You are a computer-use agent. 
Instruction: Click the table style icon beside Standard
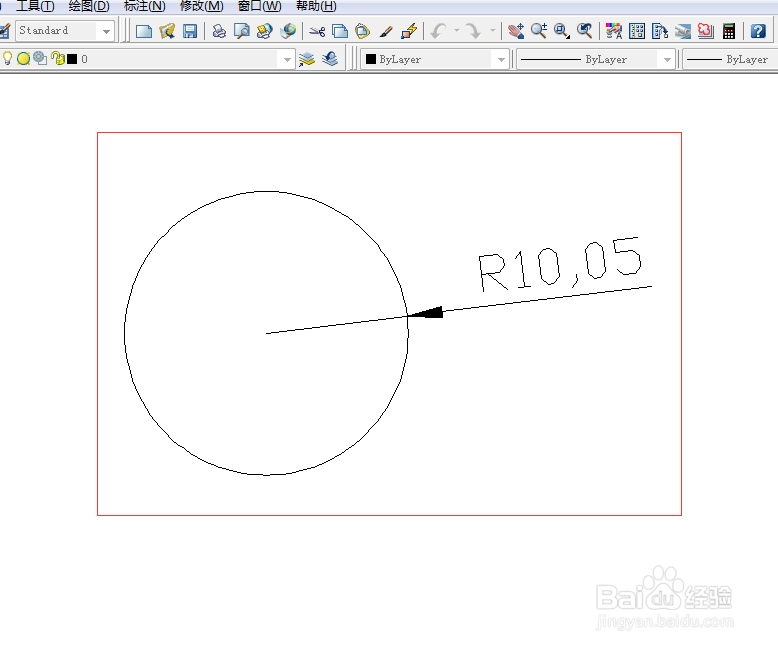tap(4, 31)
